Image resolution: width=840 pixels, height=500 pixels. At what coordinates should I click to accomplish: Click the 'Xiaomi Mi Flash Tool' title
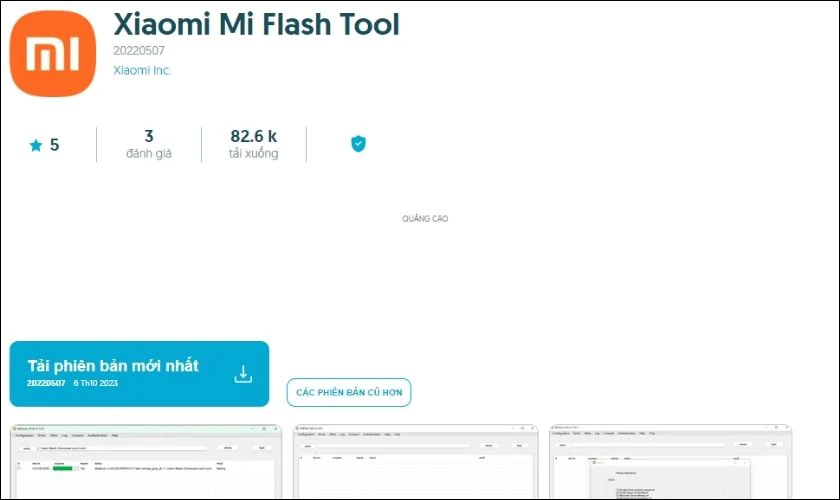click(x=256, y=25)
